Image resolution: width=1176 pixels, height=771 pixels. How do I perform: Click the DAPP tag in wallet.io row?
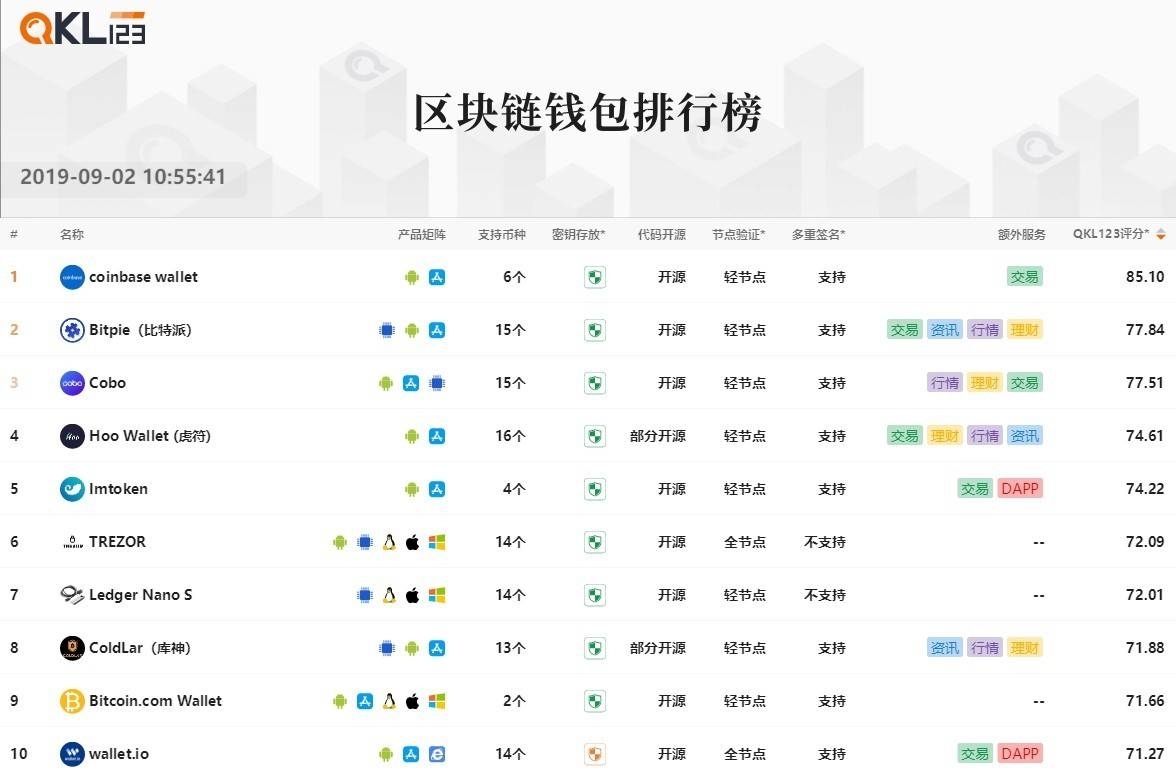pos(1020,754)
